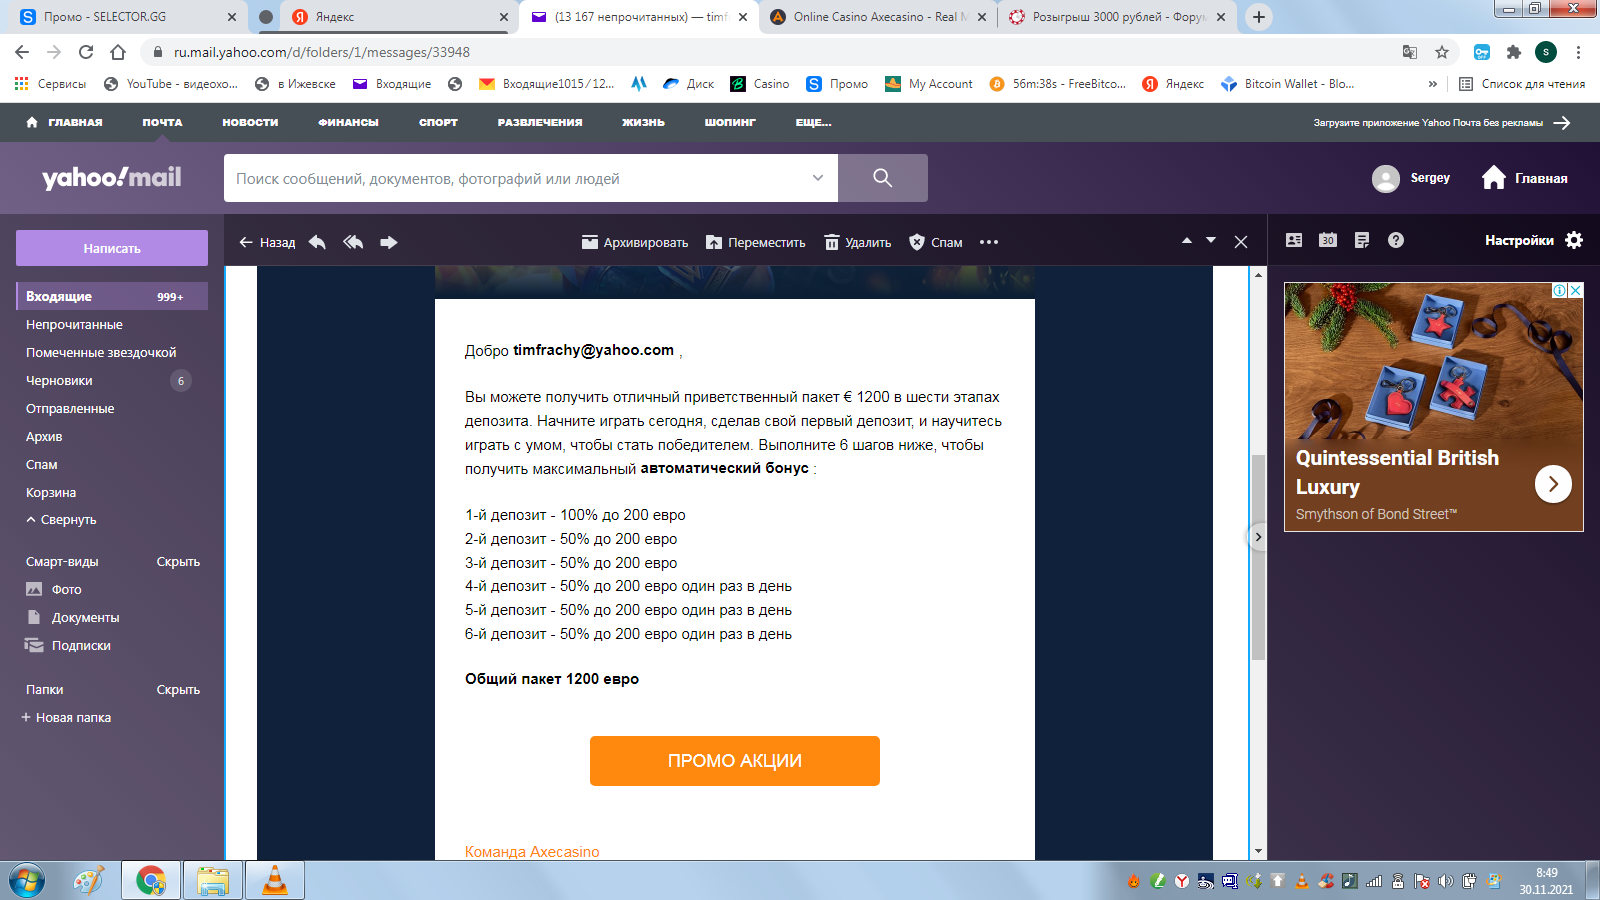Switch to the Online Casino Axecasino tab

click(877, 17)
